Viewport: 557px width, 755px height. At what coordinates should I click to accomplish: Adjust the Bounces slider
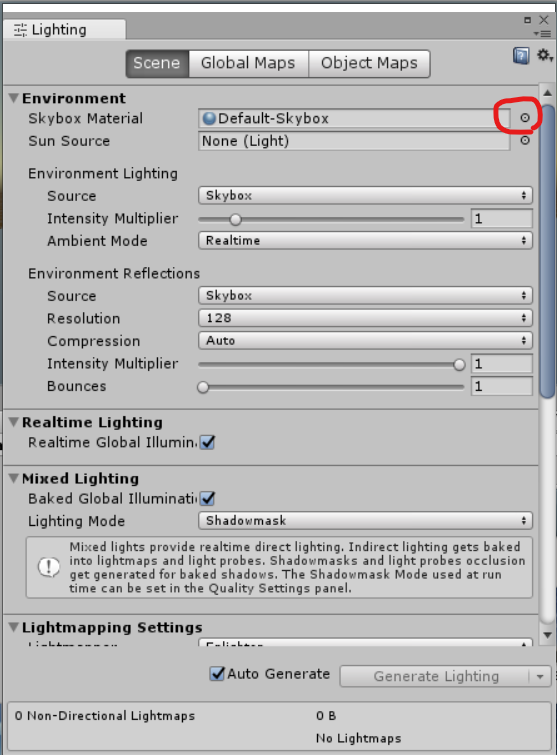point(331,387)
